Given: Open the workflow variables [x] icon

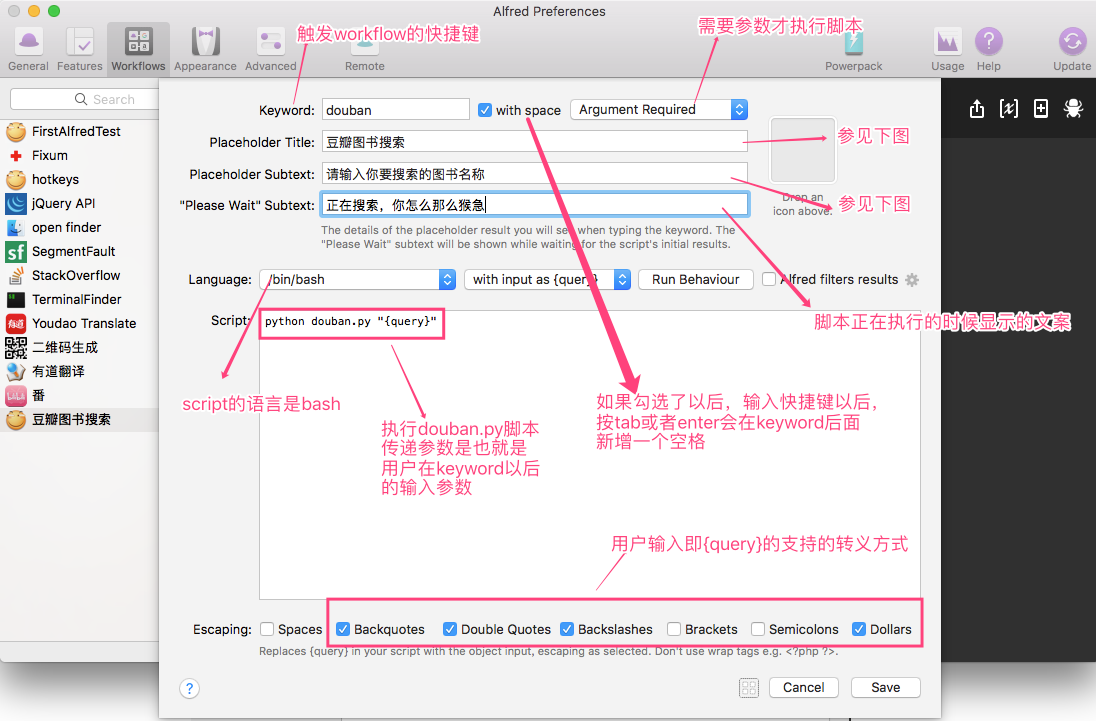Looking at the screenshot, I should click(1009, 108).
